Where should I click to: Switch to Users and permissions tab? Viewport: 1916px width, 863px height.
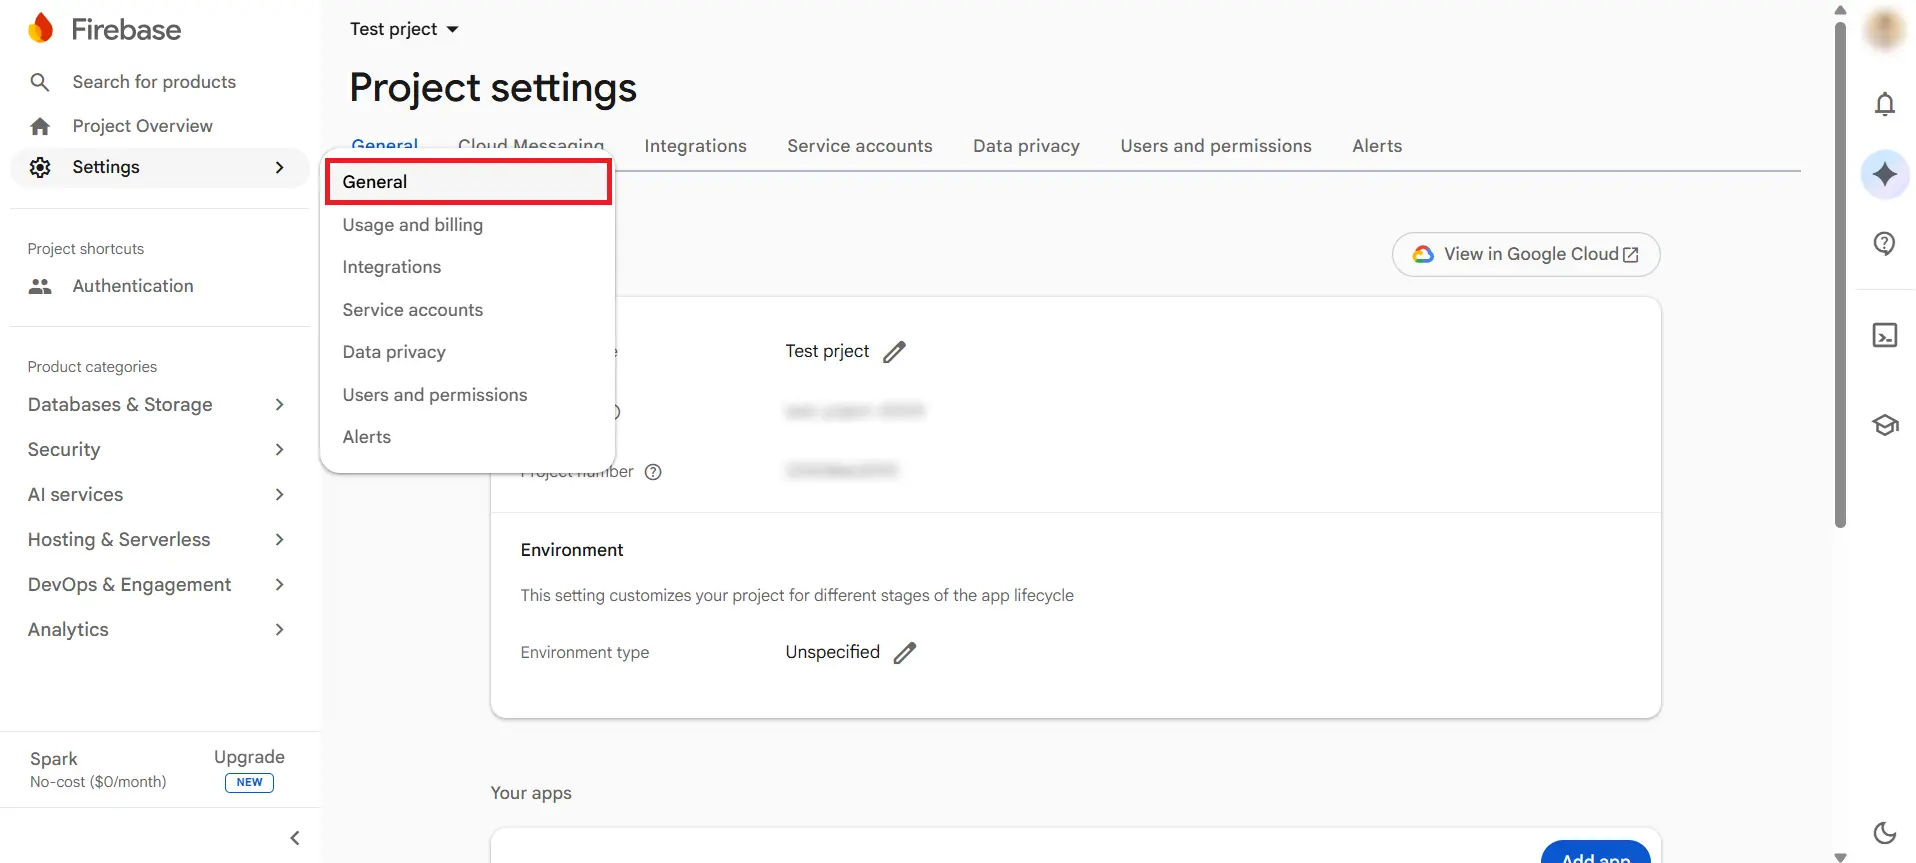(x=1215, y=146)
